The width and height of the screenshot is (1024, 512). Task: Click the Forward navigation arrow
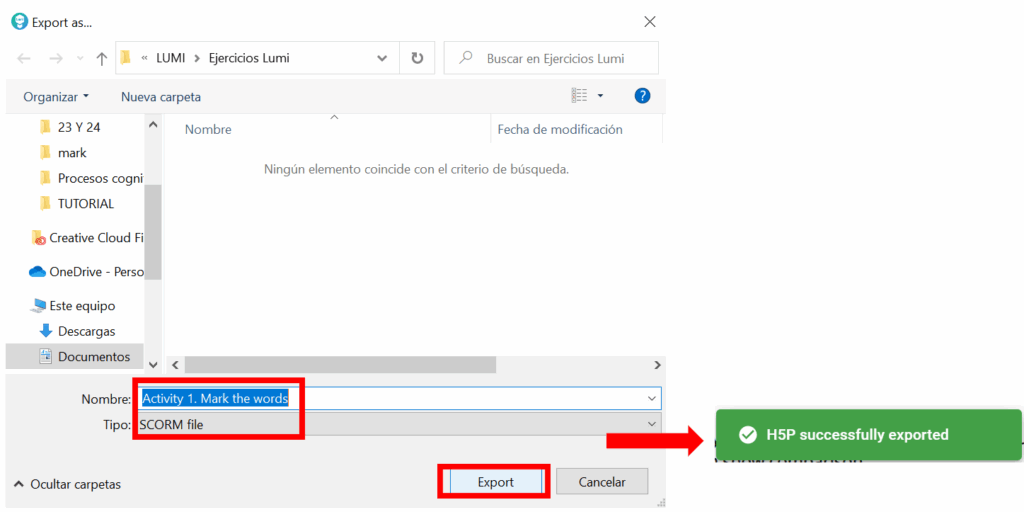coord(56,59)
